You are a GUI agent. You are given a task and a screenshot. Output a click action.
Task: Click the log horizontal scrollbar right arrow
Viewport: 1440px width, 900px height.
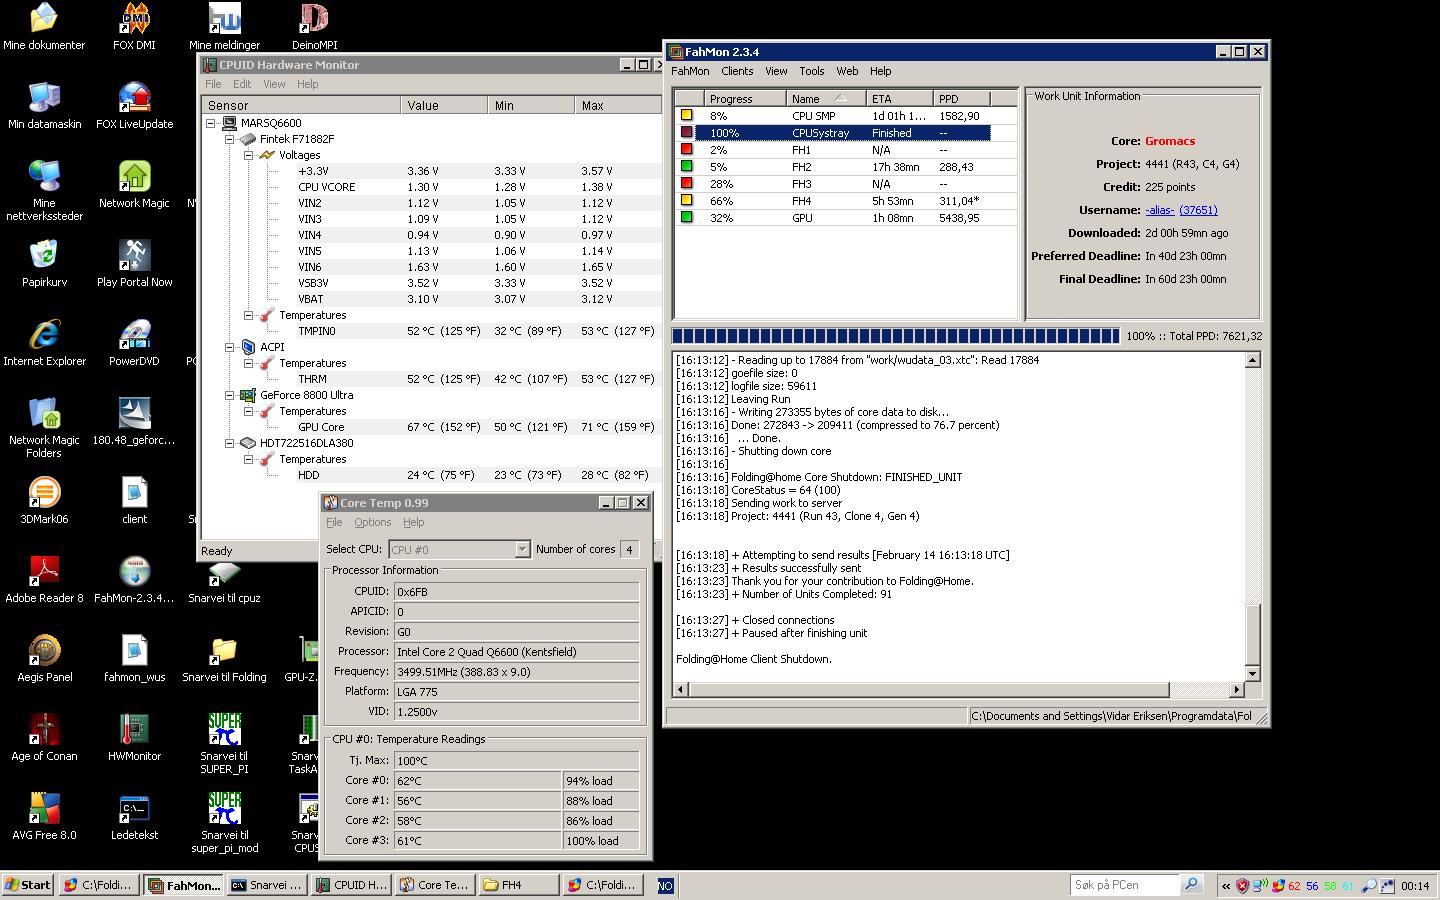pyautogui.click(x=1236, y=690)
